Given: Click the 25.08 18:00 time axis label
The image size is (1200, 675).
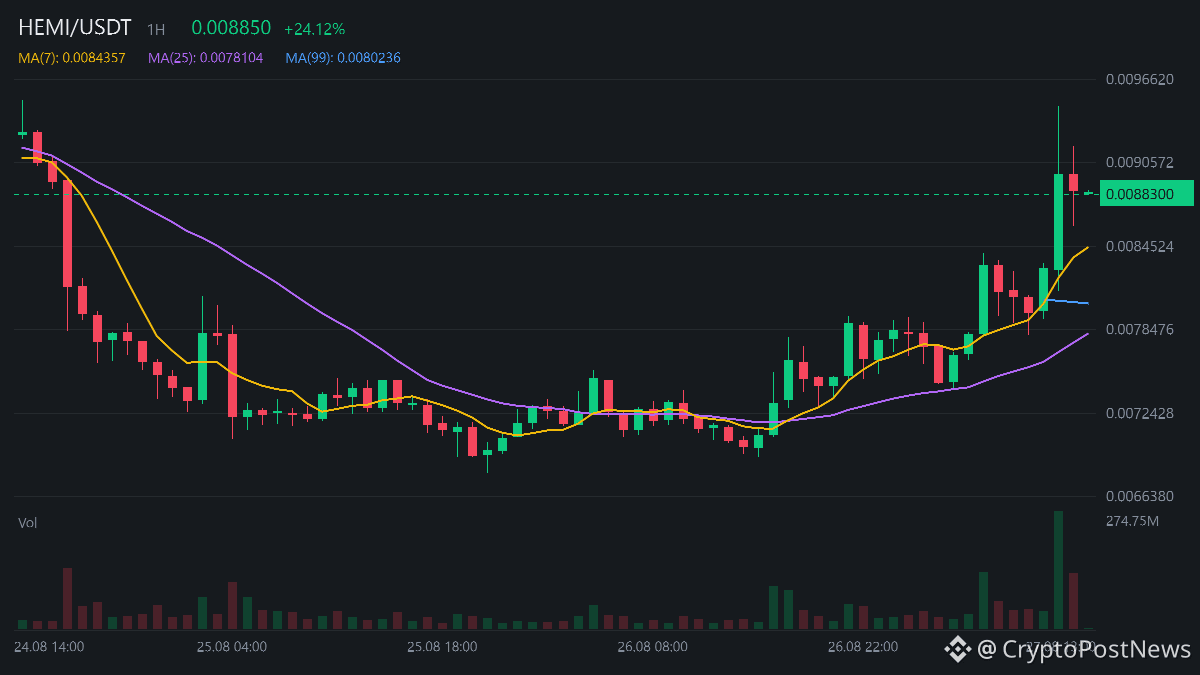Looking at the screenshot, I should 442,647.
